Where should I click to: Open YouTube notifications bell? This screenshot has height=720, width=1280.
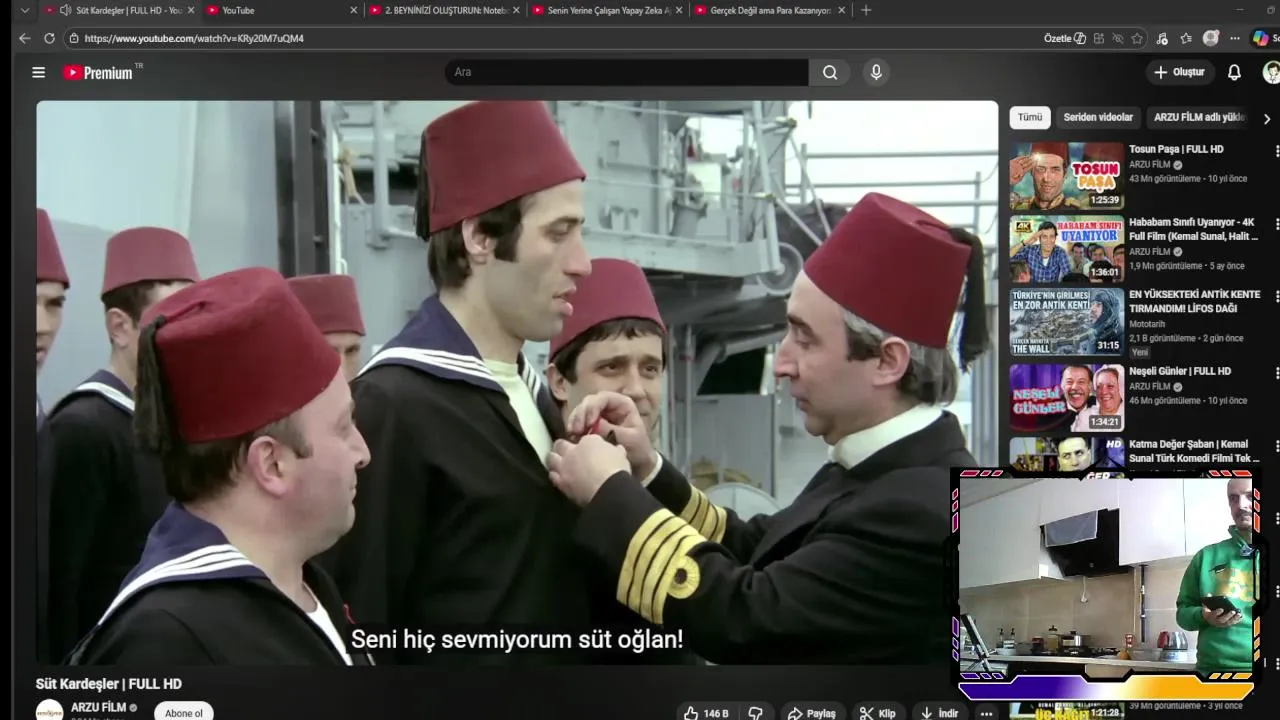[x=1234, y=72]
